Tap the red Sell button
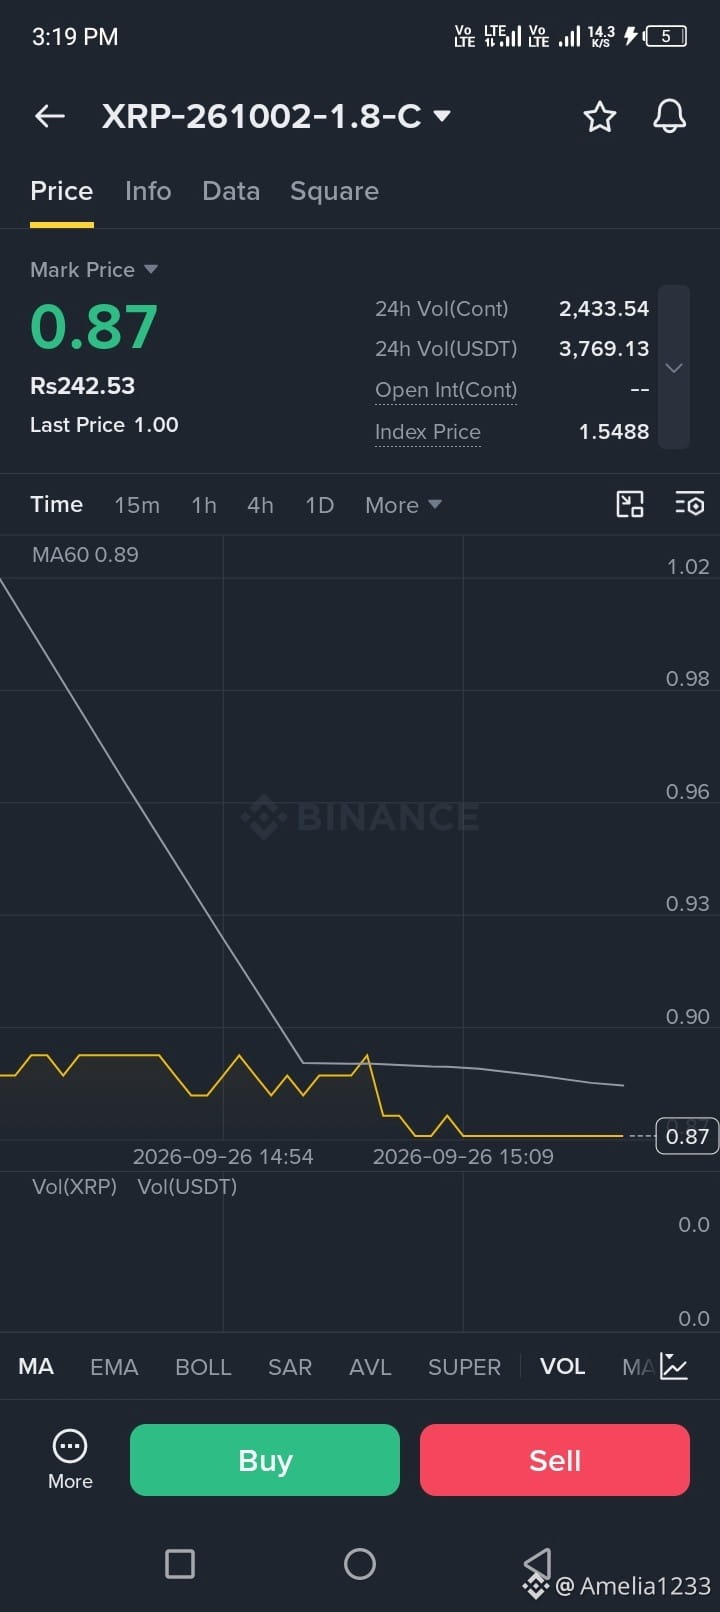This screenshot has width=720, height=1612. coord(555,1460)
